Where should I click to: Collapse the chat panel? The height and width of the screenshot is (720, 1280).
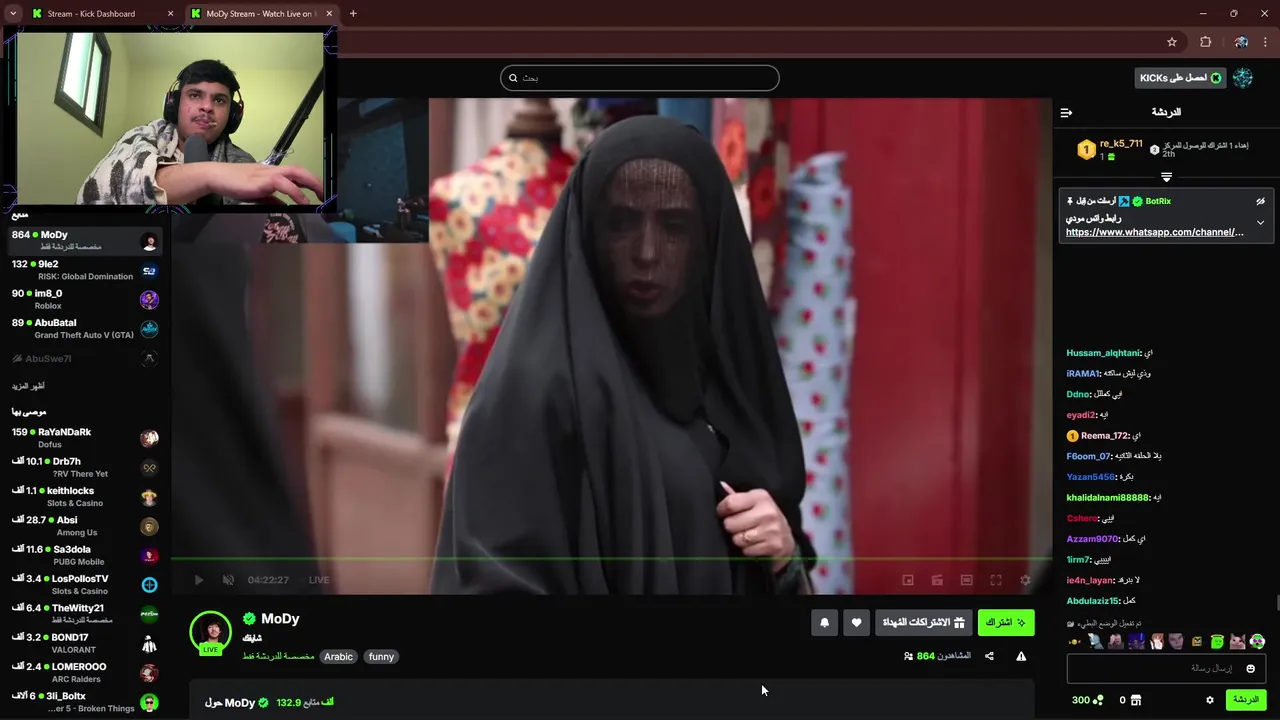pyautogui.click(x=1066, y=112)
